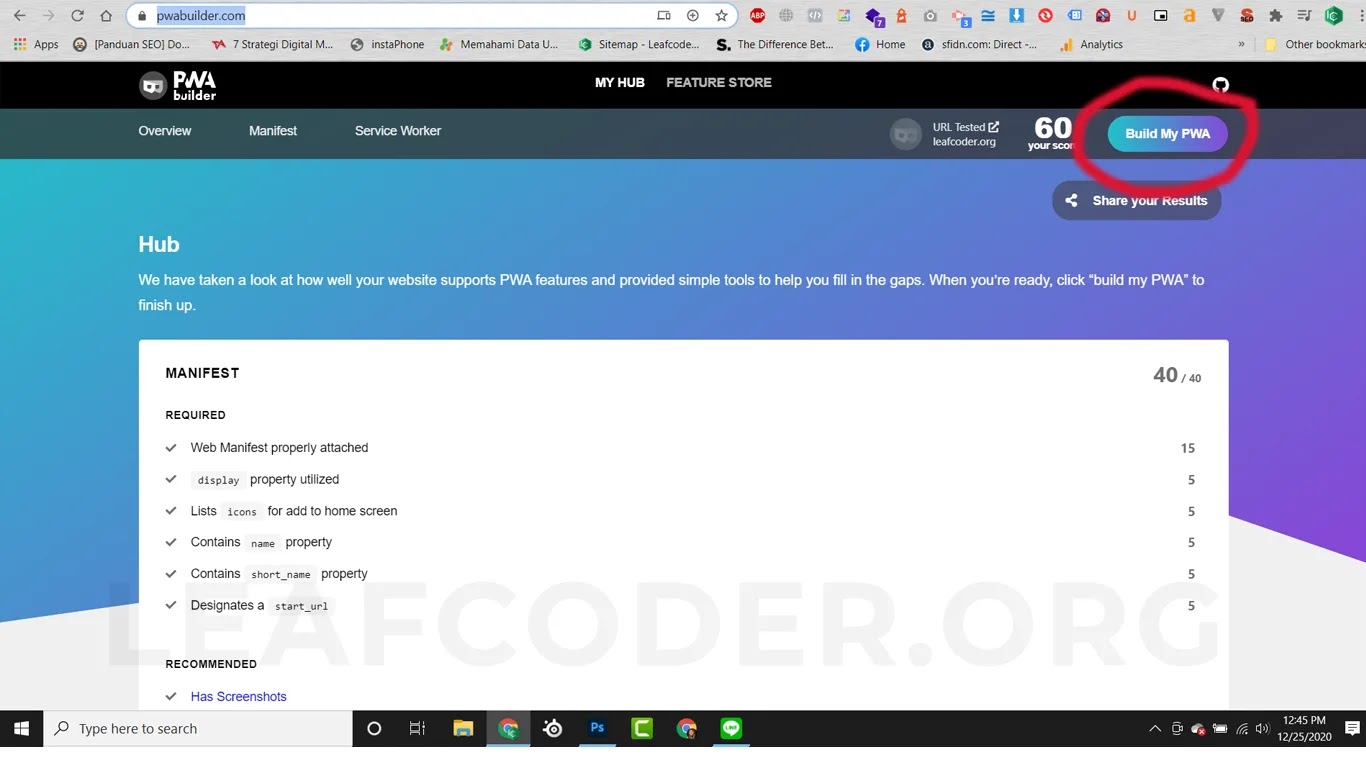
Task: Click the browser forward arrow
Action: tap(48, 16)
